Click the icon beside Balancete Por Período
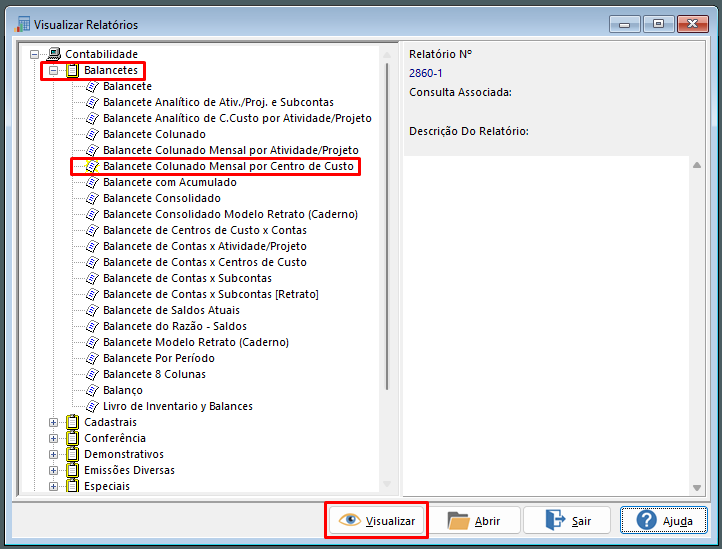722x549 pixels. point(93,358)
